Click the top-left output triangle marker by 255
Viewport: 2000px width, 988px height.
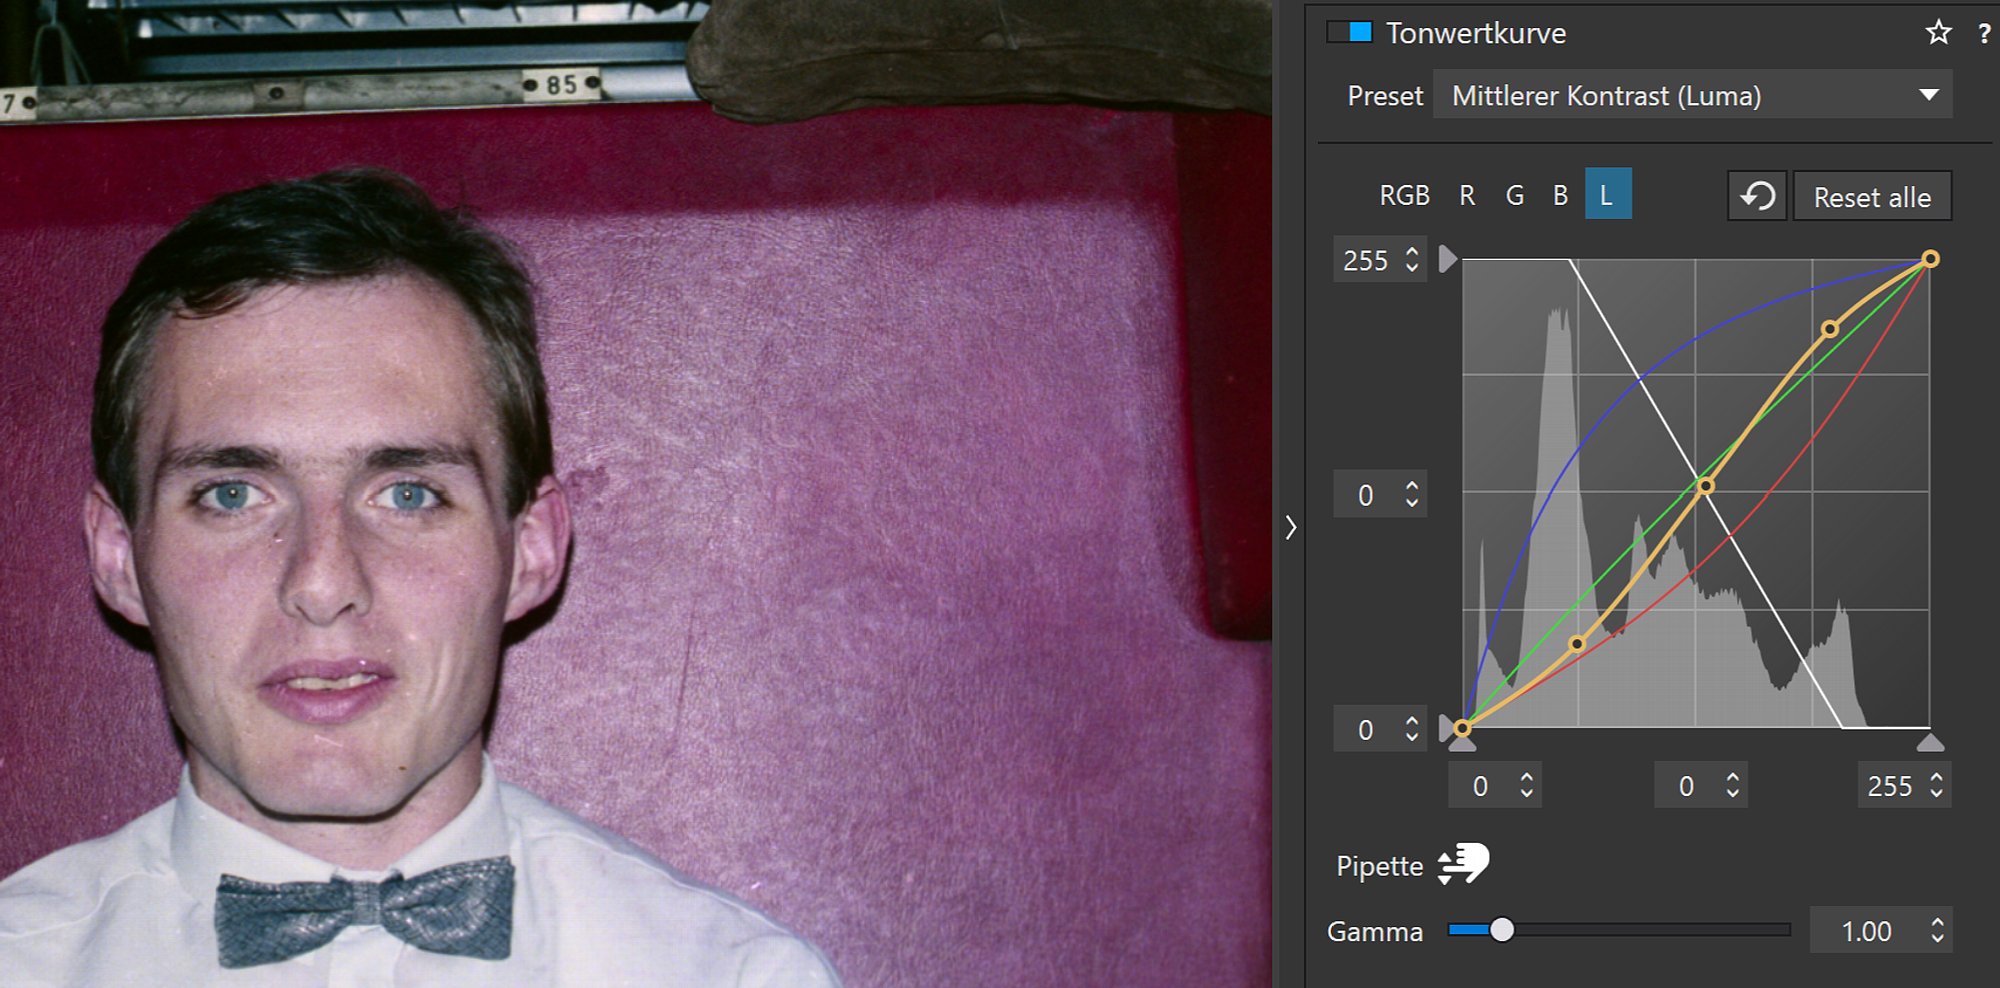[x=1447, y=259]
